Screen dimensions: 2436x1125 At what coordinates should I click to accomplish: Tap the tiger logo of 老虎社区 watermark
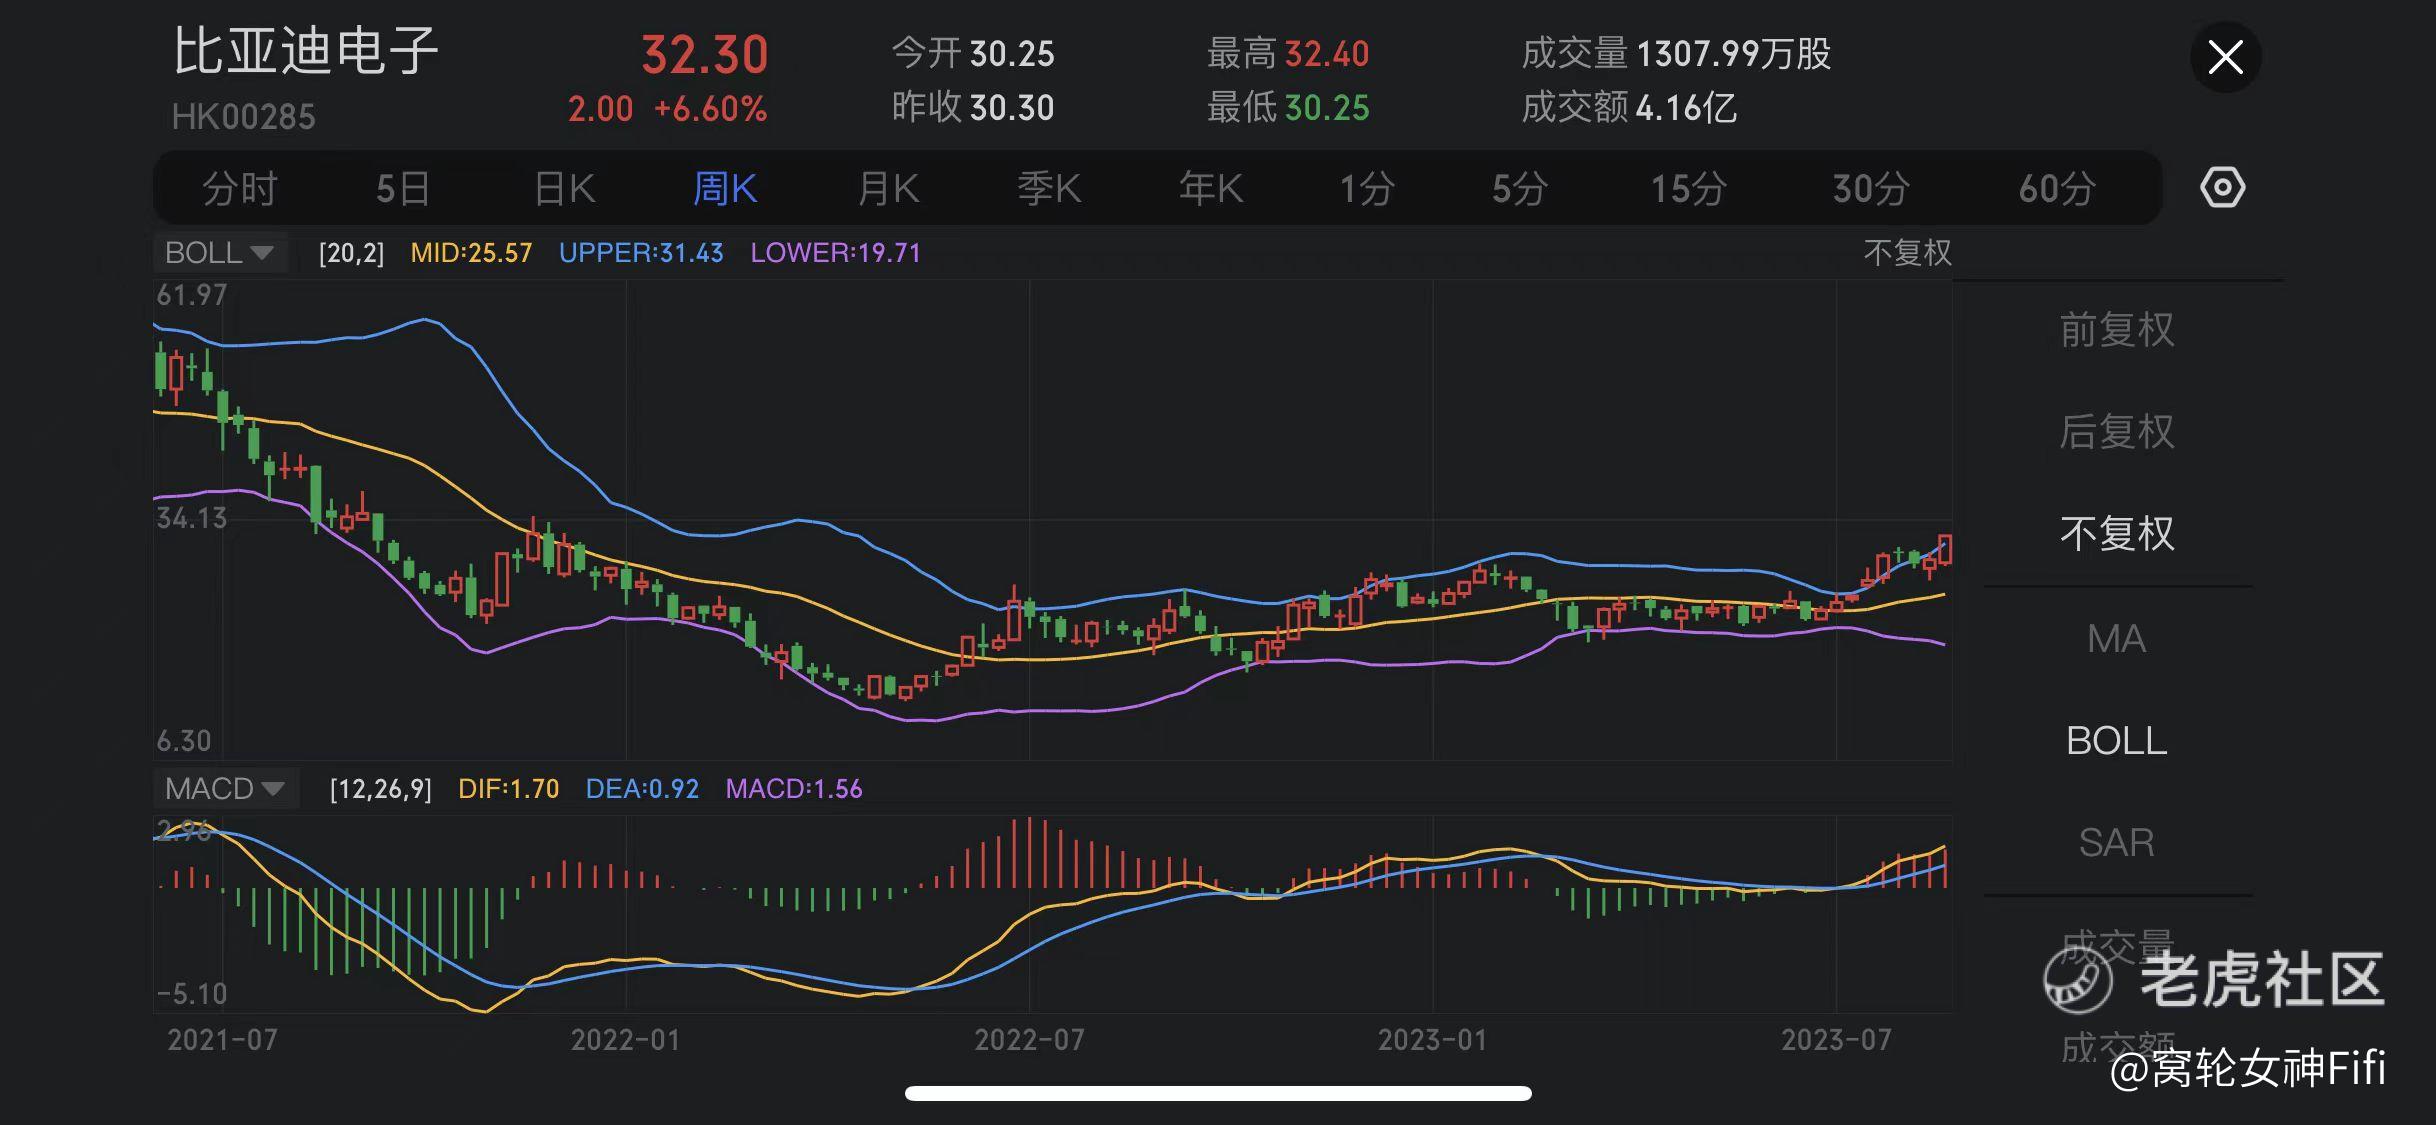[2077, 980]
